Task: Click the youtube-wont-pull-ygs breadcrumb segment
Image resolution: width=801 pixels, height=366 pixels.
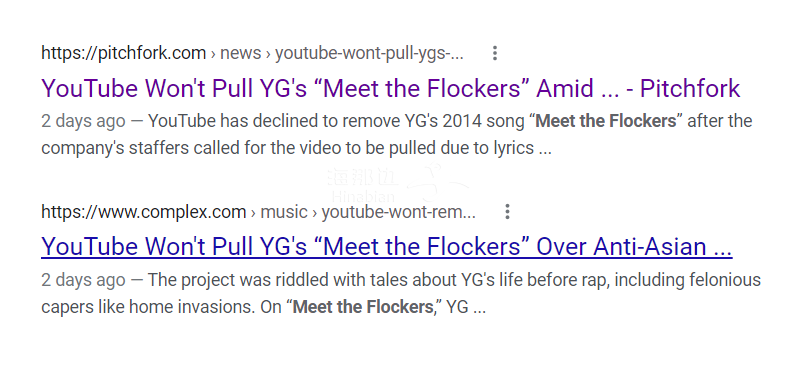Action: 369,53
